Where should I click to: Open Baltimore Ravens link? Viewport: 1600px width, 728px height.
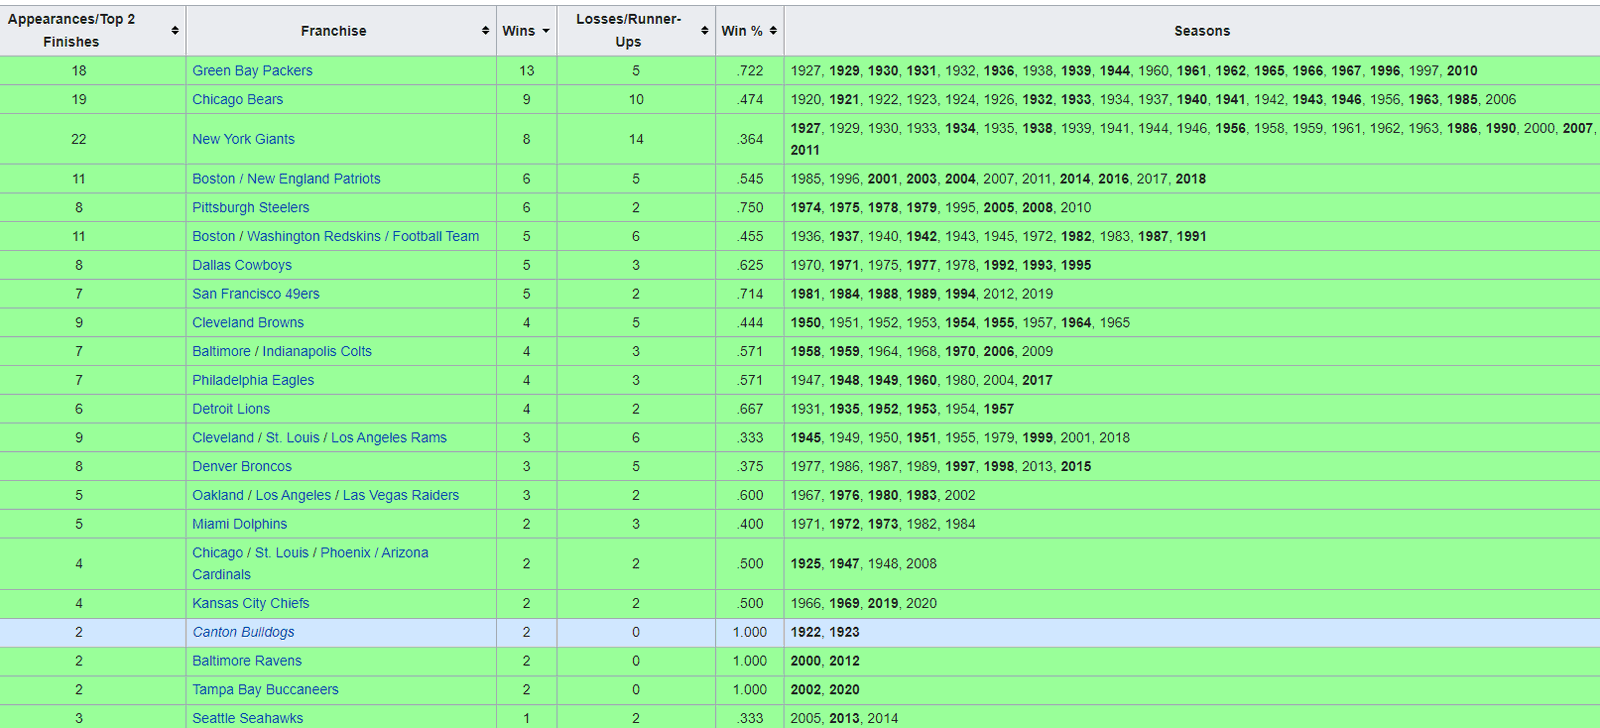pyautogui.click(x=247, y=662)
